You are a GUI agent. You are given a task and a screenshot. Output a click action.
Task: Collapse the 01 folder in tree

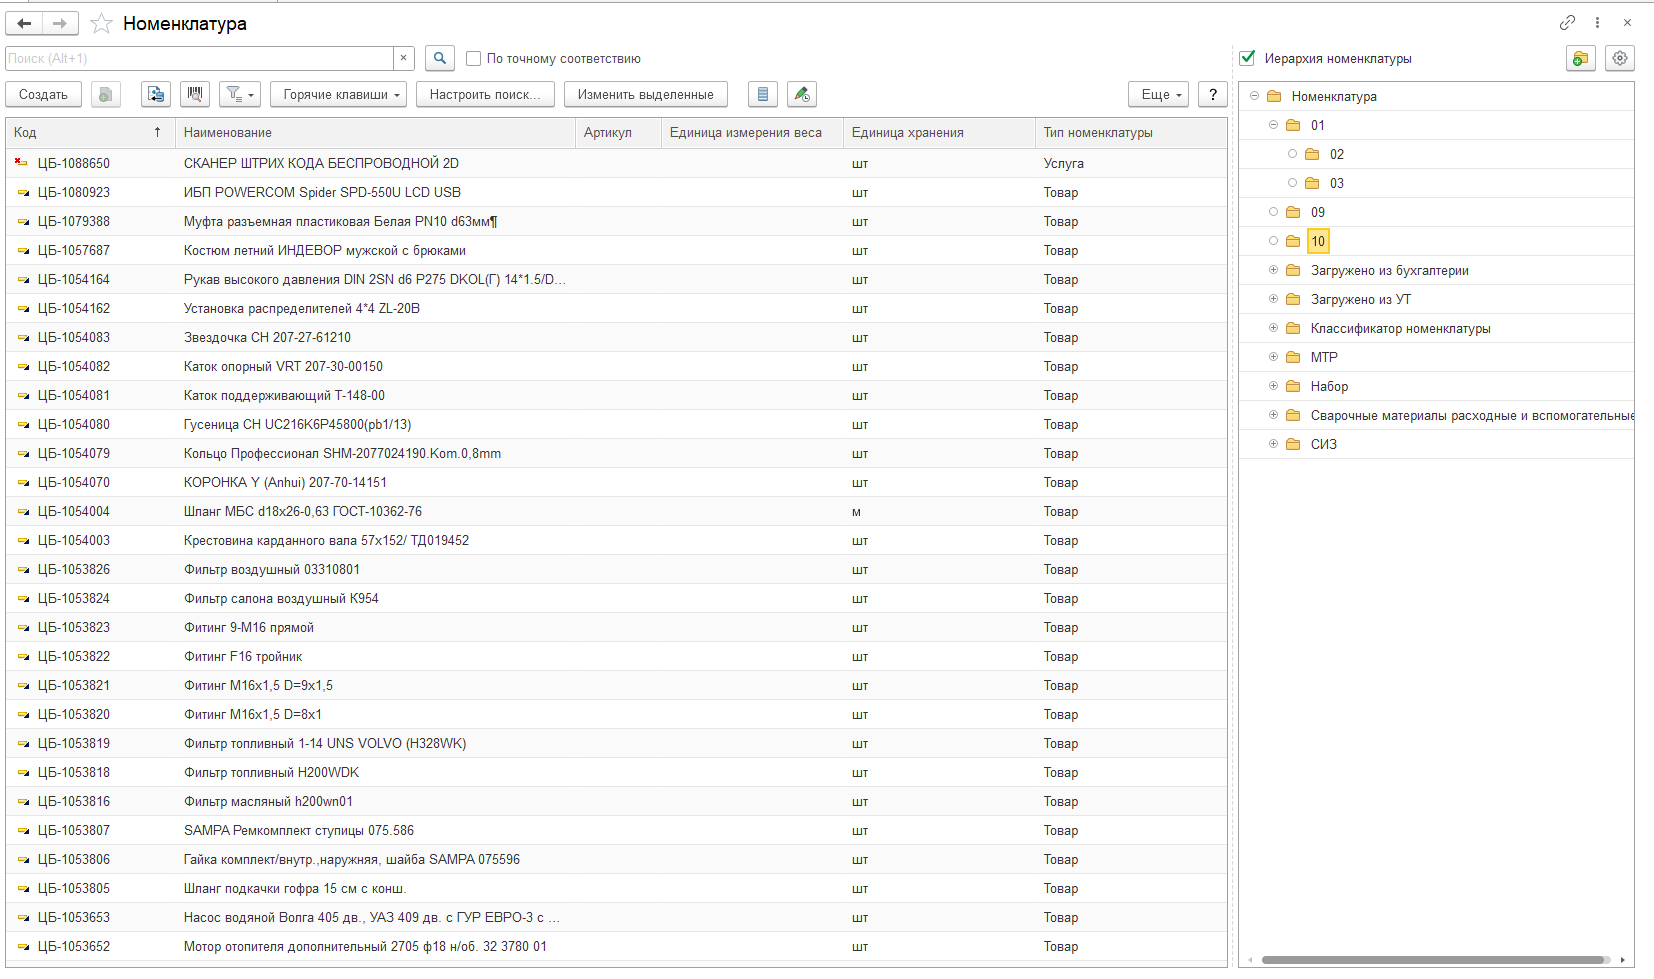[x=1273, y=125]
